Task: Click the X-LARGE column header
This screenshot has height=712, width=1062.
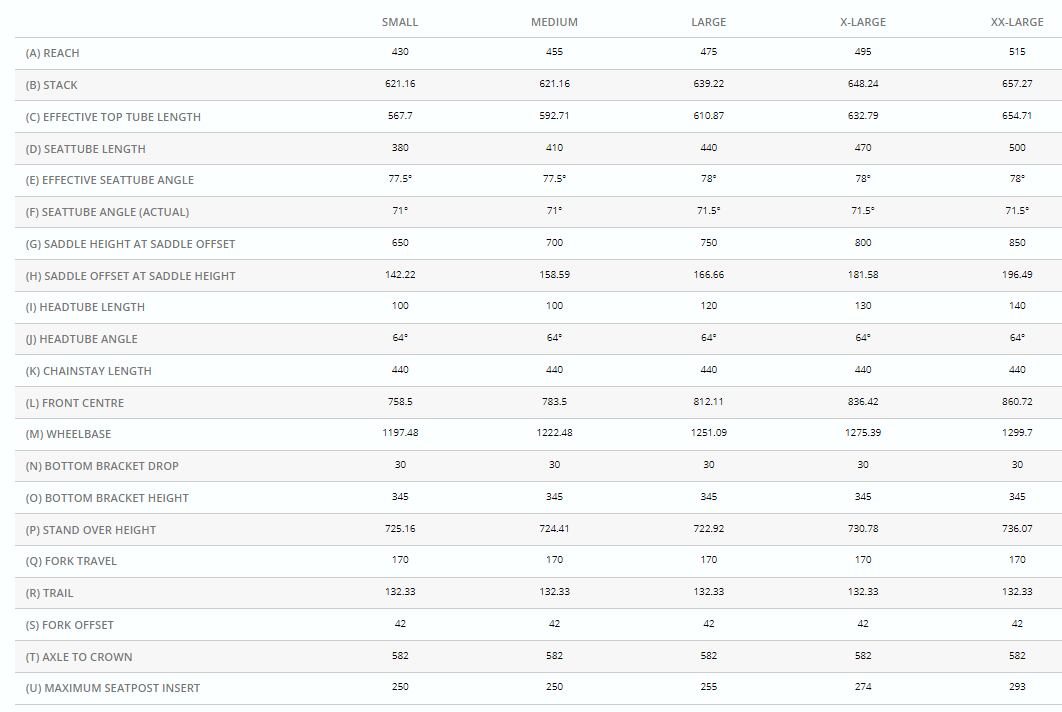Action: point(863,22)
